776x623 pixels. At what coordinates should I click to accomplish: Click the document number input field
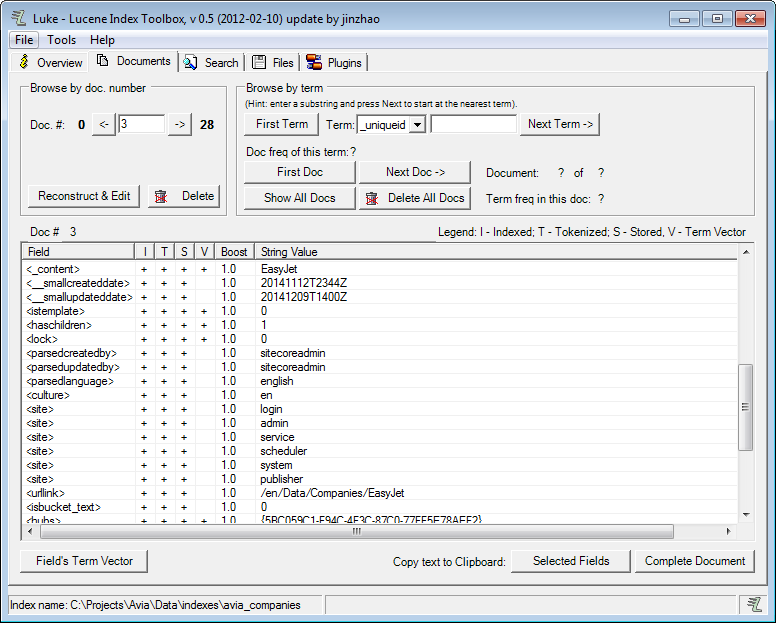point(141,125)
